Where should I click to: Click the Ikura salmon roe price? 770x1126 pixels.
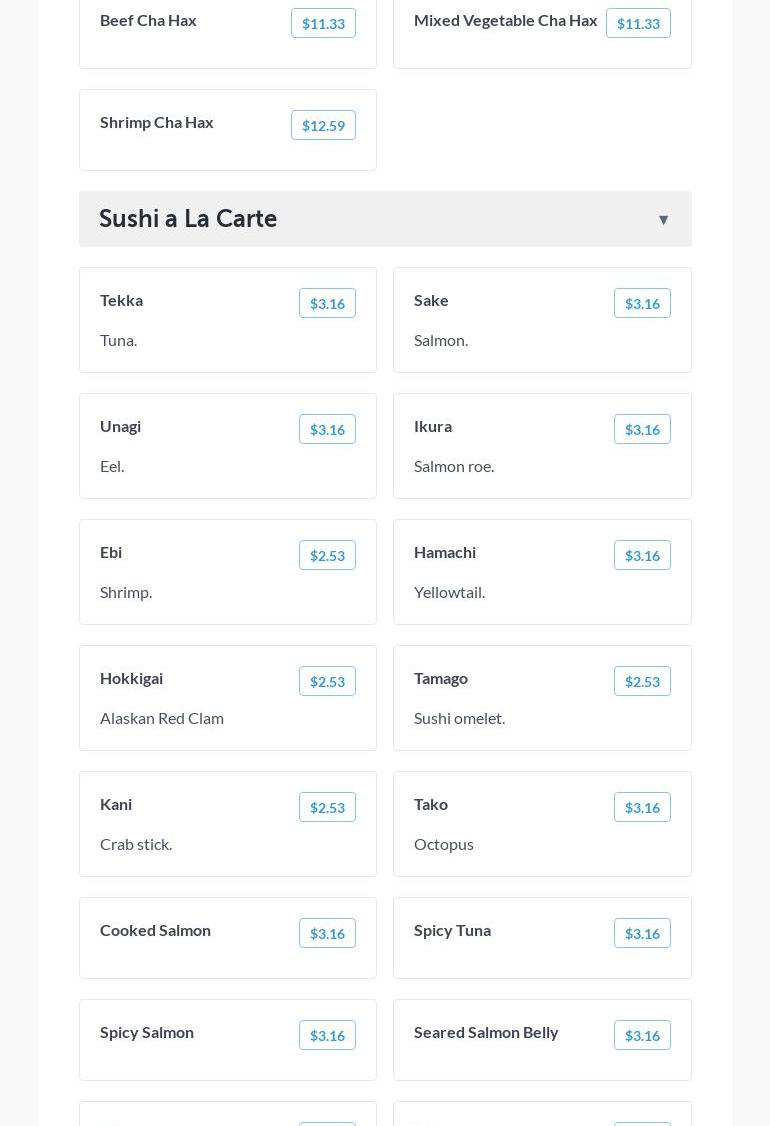click(x=642, y=429)
